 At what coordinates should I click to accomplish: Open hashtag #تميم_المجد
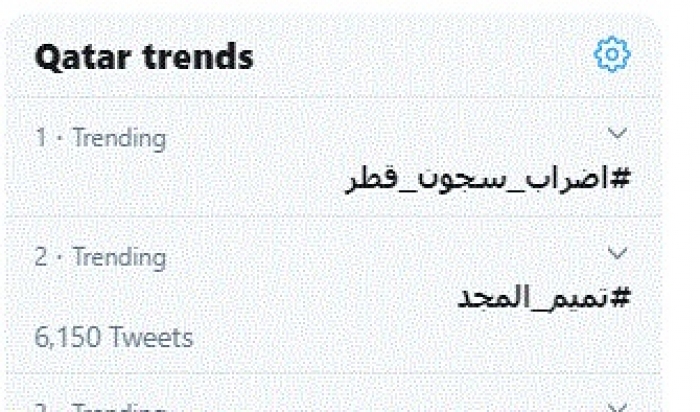click(546, 298)
